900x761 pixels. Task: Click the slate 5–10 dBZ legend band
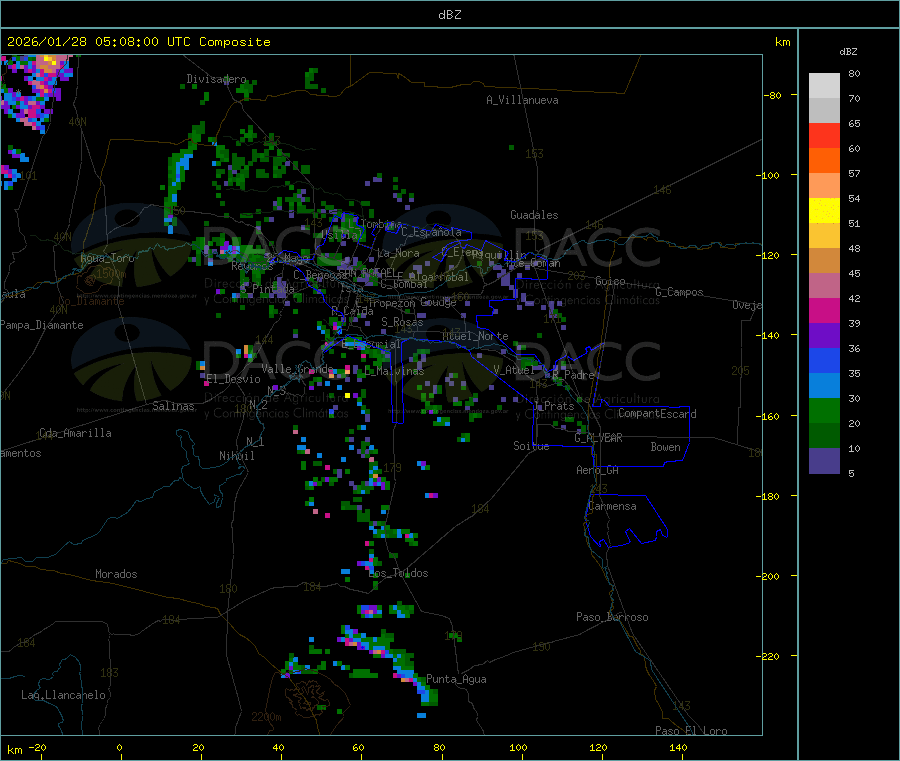point(824,461)
